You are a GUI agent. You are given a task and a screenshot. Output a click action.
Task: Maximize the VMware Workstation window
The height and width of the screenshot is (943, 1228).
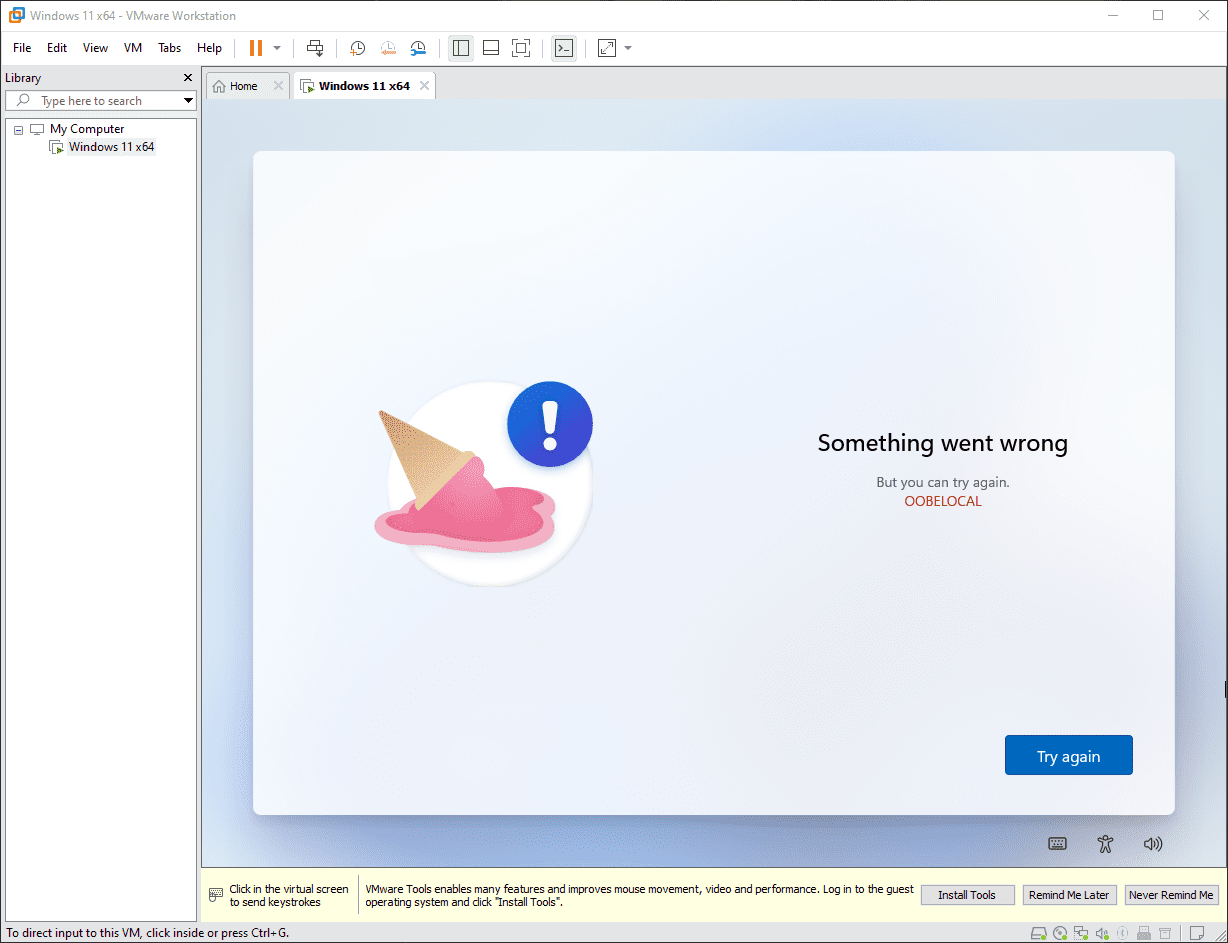1158,15
